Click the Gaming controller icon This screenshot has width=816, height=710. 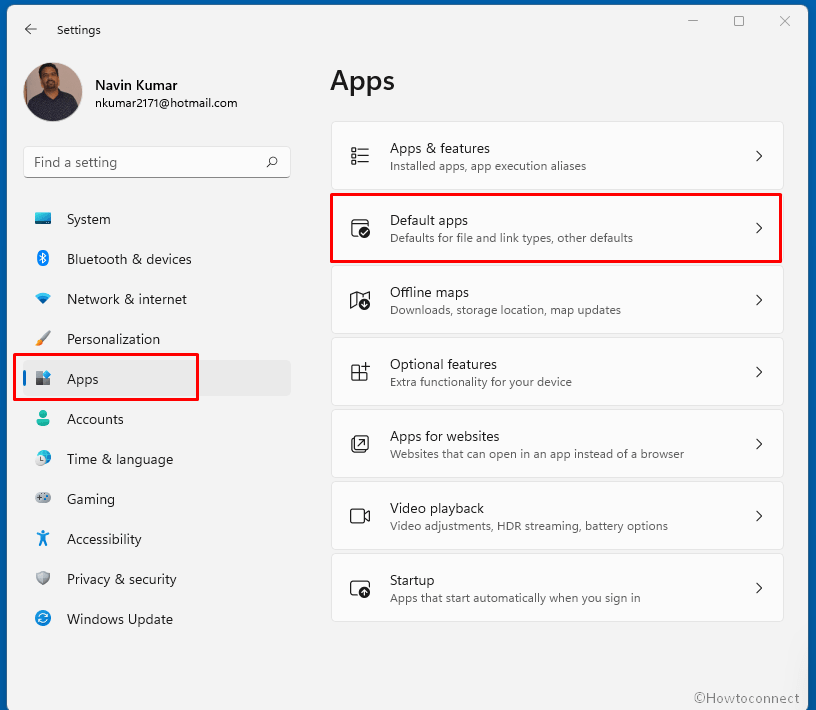tap(43, 498)
